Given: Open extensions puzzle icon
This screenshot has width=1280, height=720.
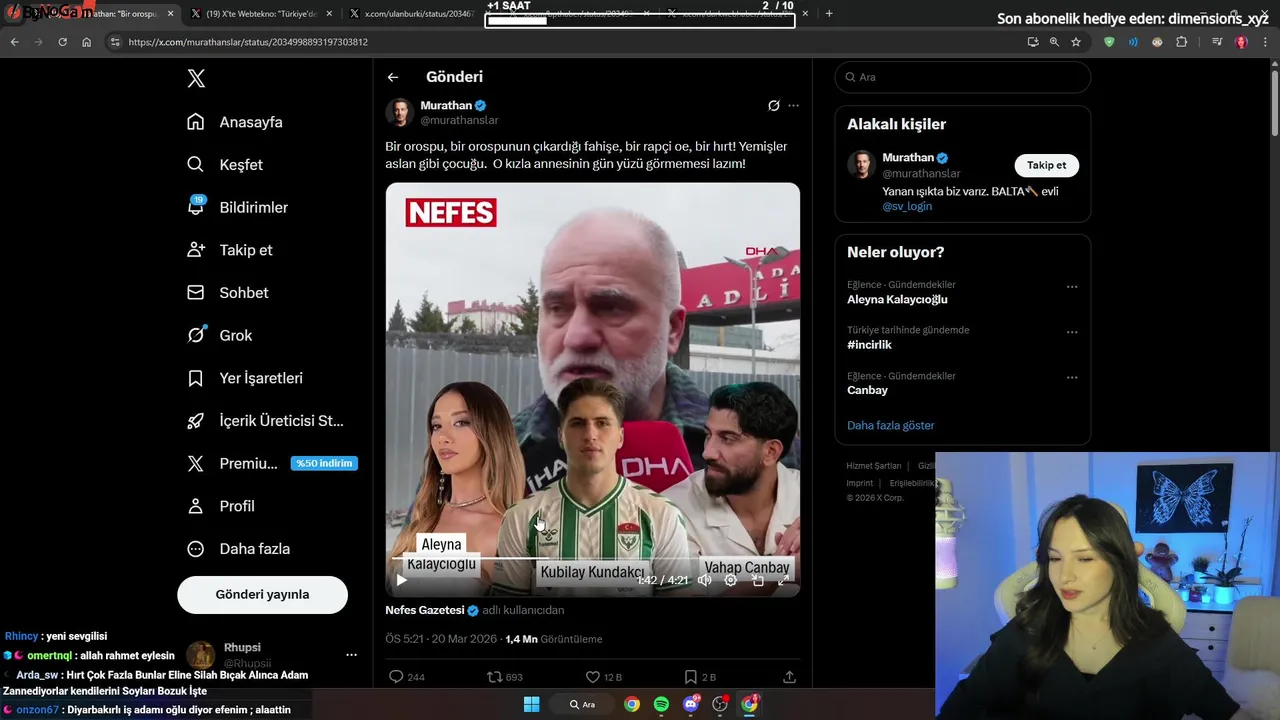Looking at the screenshot, I should (1182, 42).
